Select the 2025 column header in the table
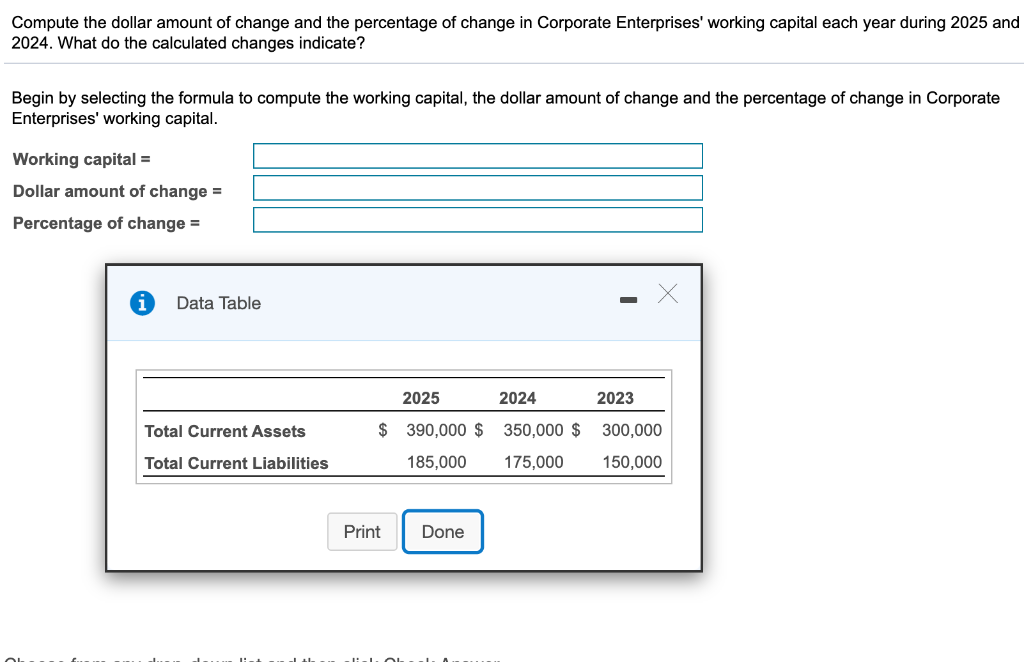This screenshot has height=662, width=1024. point(421,398)
